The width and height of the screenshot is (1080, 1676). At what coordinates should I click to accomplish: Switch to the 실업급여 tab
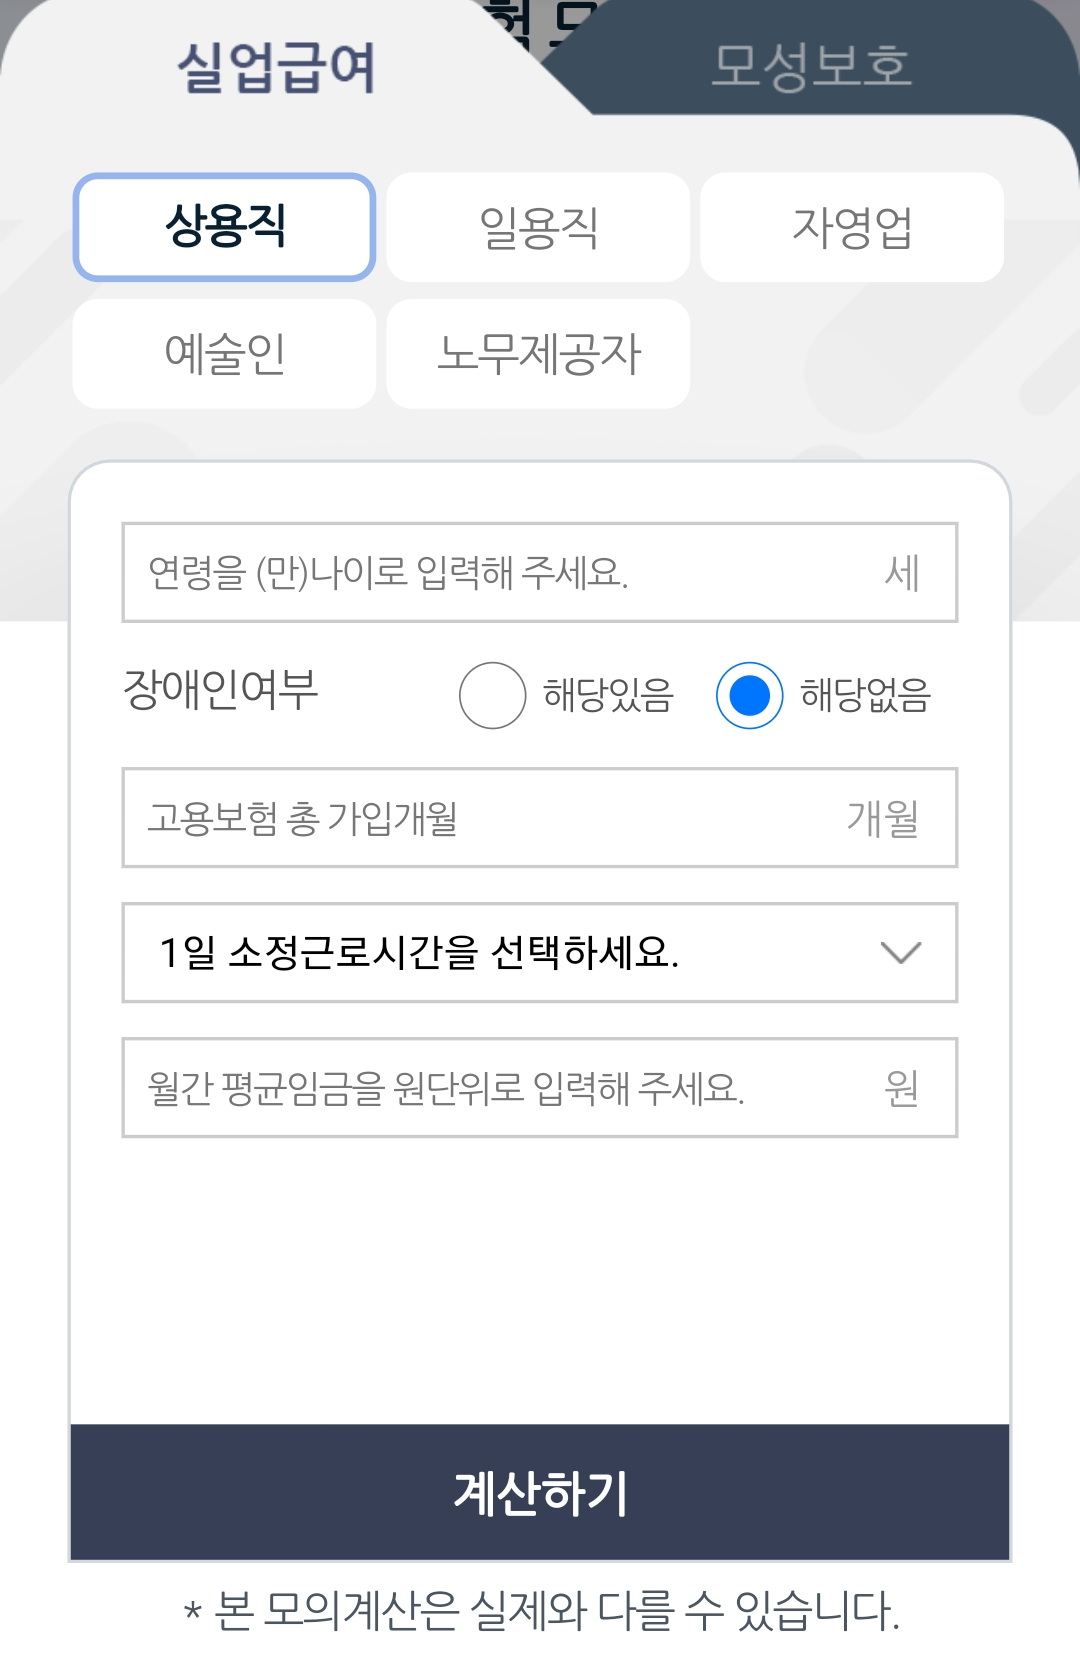(x=277, y=68)
